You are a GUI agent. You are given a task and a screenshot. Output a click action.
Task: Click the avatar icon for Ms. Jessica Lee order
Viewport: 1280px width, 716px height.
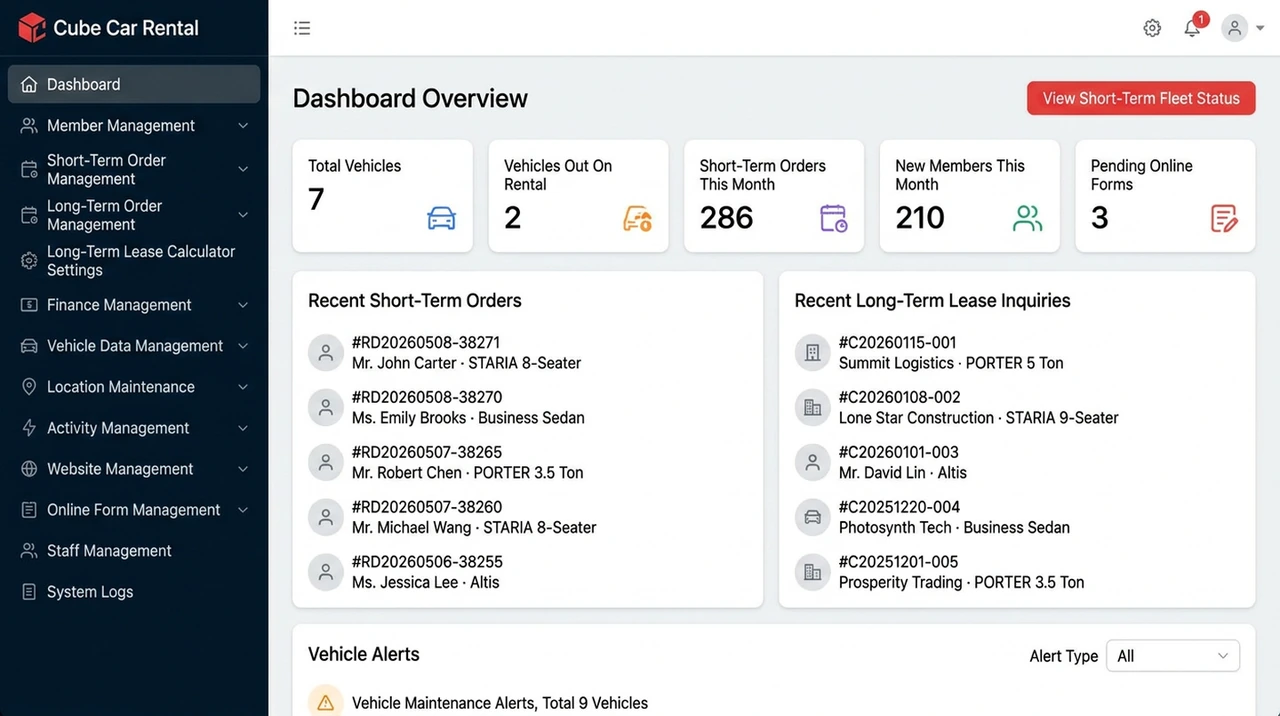pos(325,572)
